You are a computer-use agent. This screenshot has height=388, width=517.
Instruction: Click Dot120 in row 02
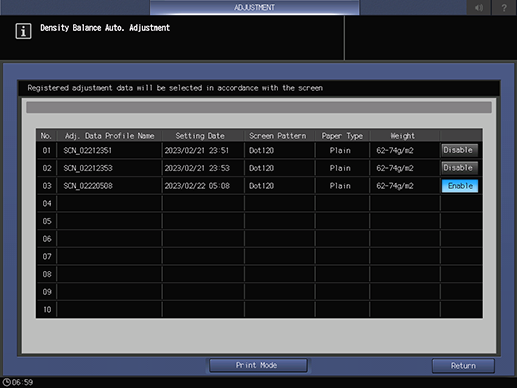pos(261,168)
